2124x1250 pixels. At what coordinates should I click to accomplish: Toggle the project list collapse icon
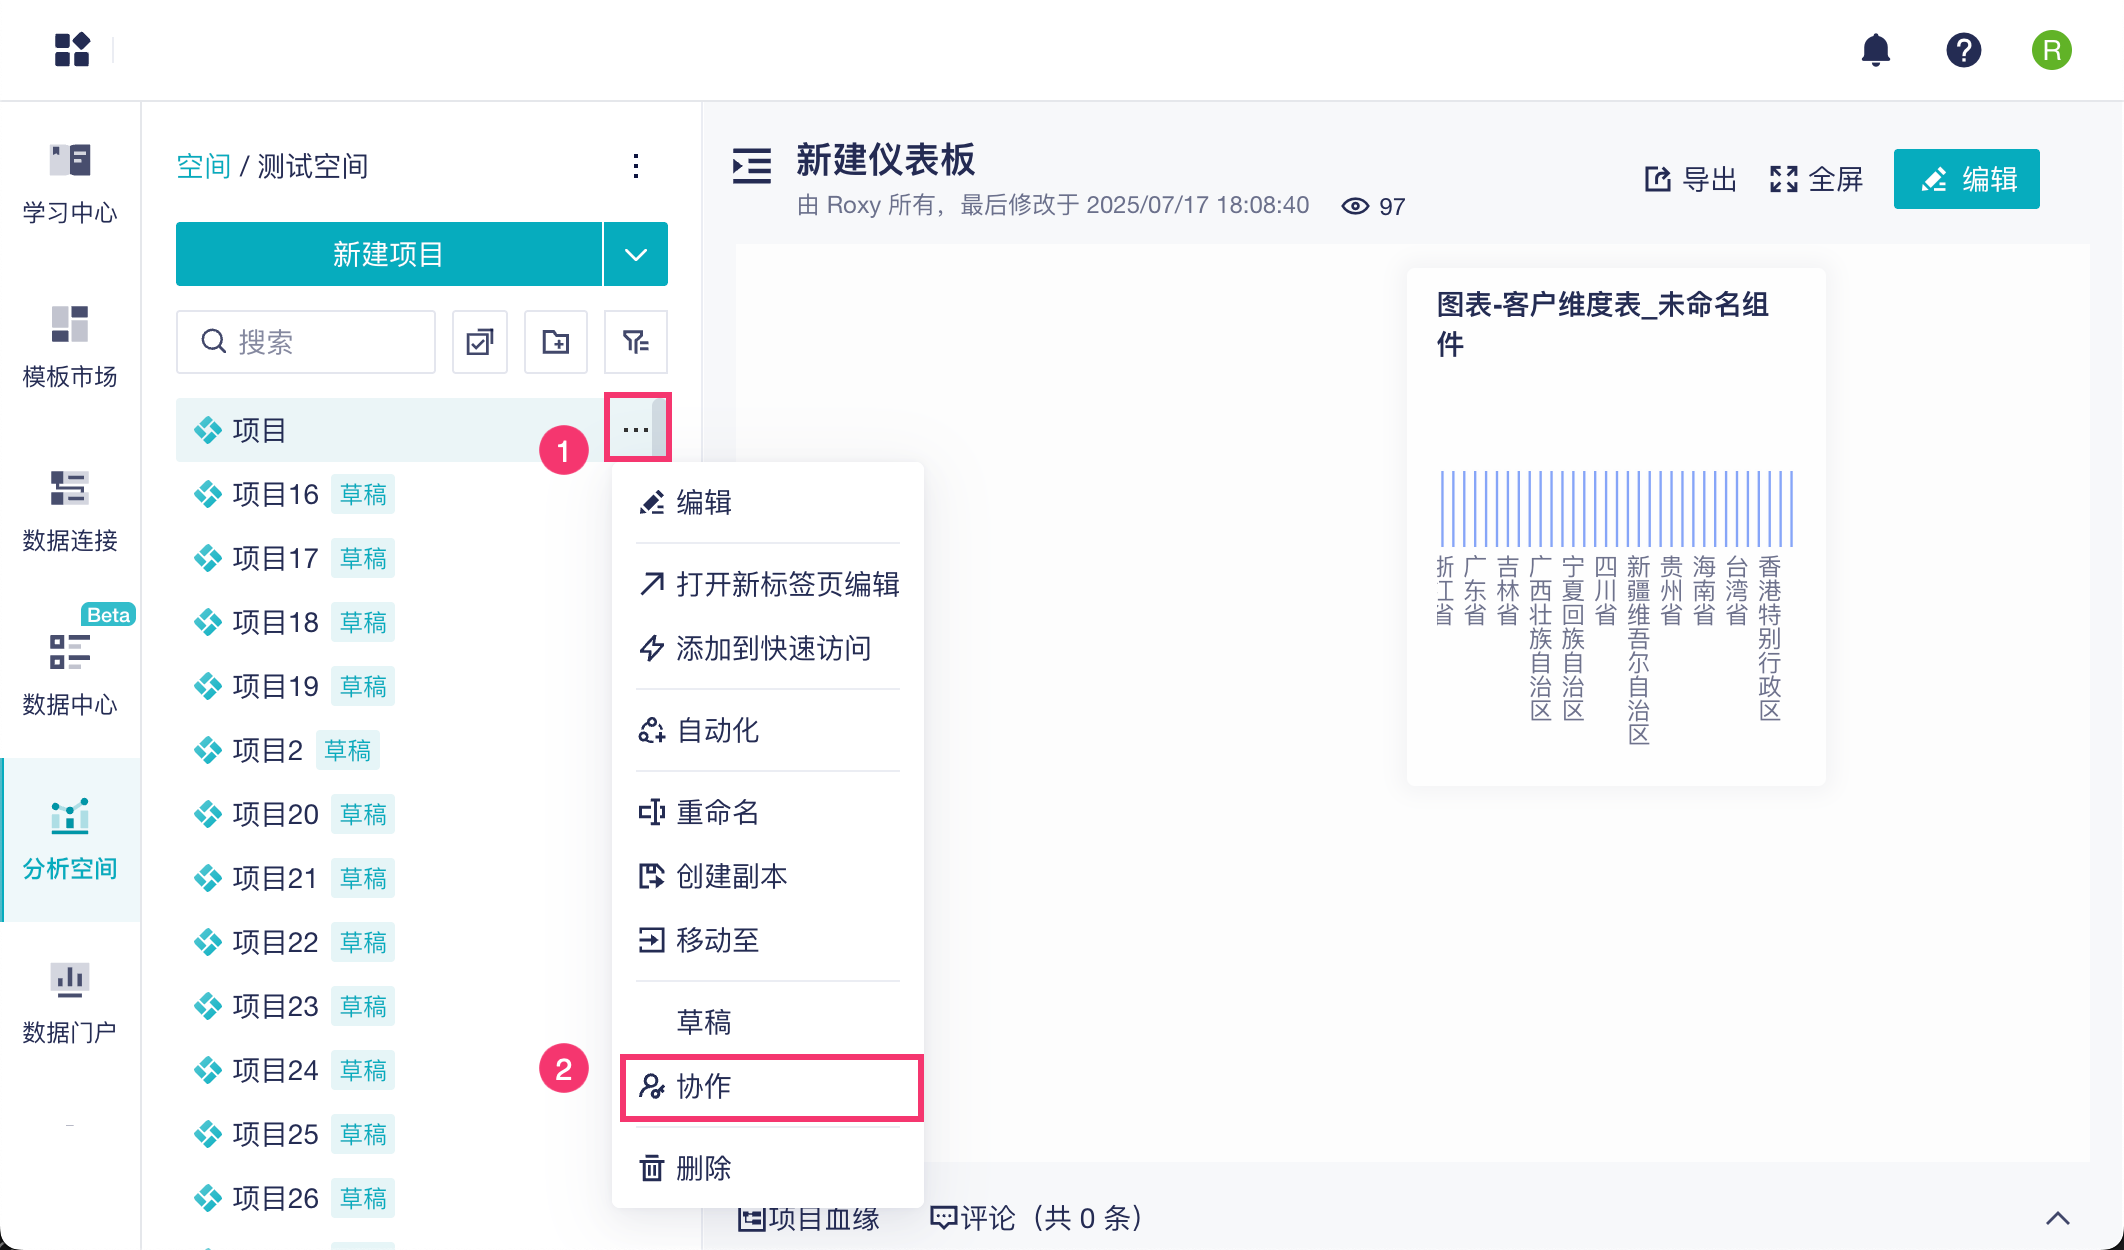point(752,166)
